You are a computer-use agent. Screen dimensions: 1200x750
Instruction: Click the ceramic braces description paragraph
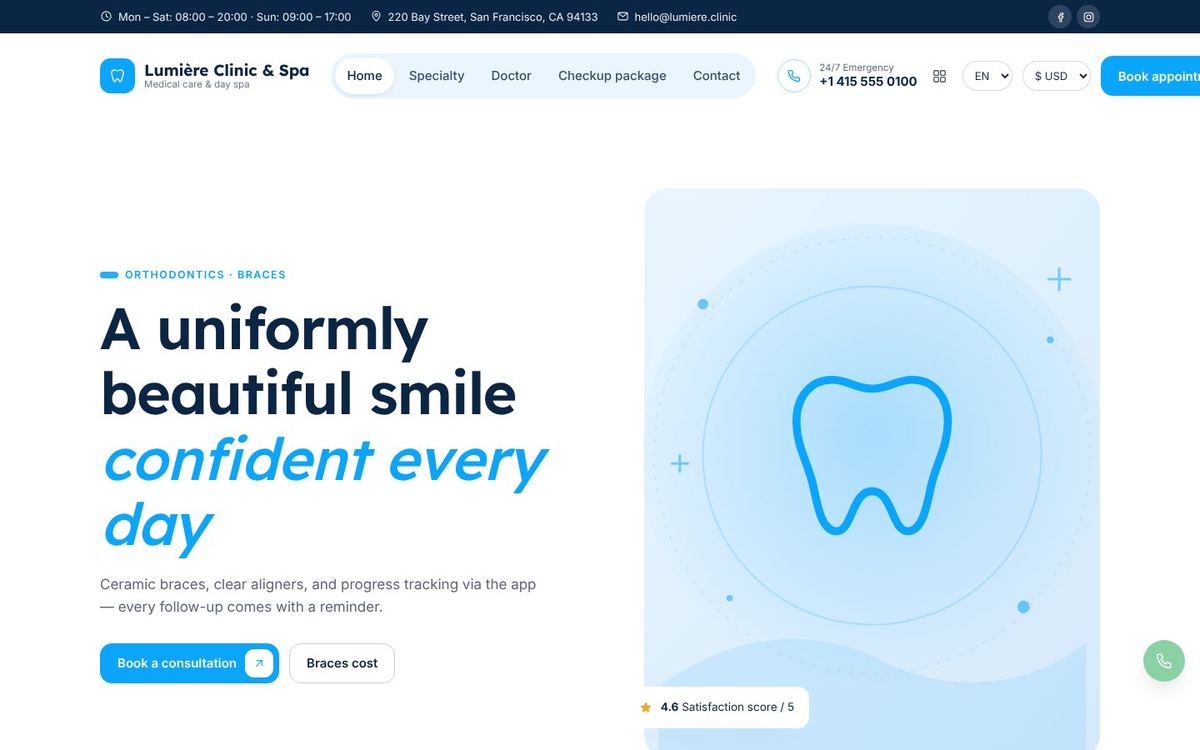click(x=318, y=595)
